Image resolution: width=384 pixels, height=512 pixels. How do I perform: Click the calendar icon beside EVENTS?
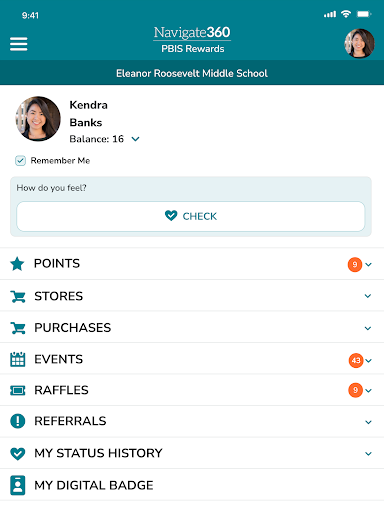pos(18,359)
